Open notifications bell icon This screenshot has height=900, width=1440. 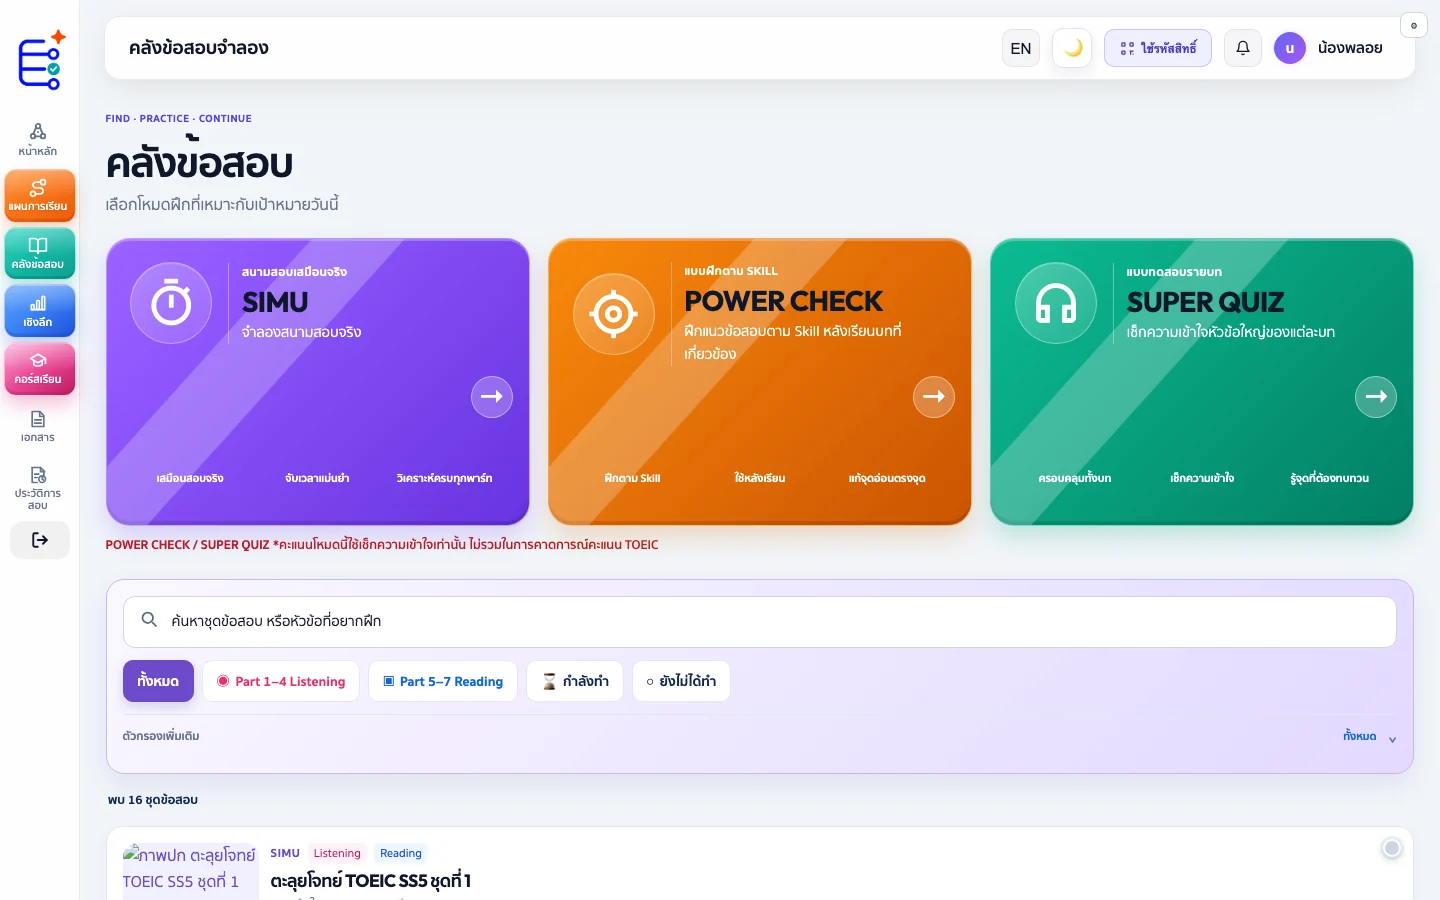click(1243, 48)
